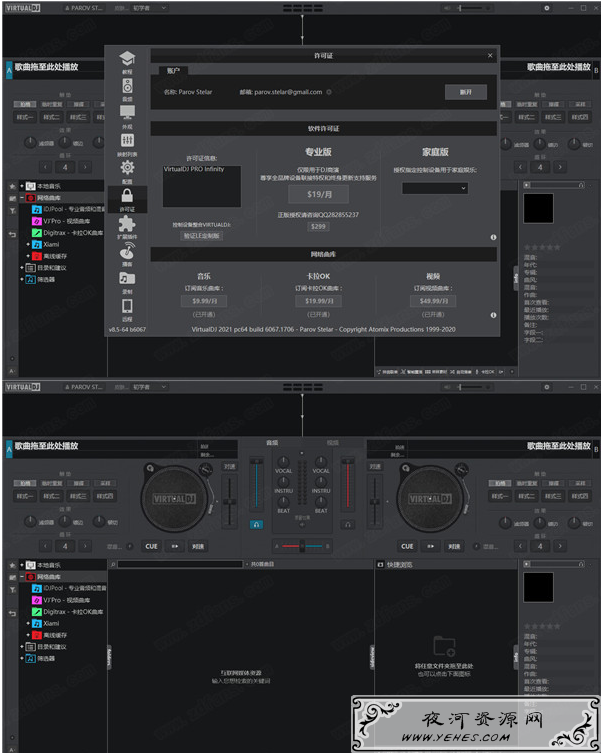Click the info side tab in lower browser
This screenshot has width=601, height=753.
(x=516, y=657)
